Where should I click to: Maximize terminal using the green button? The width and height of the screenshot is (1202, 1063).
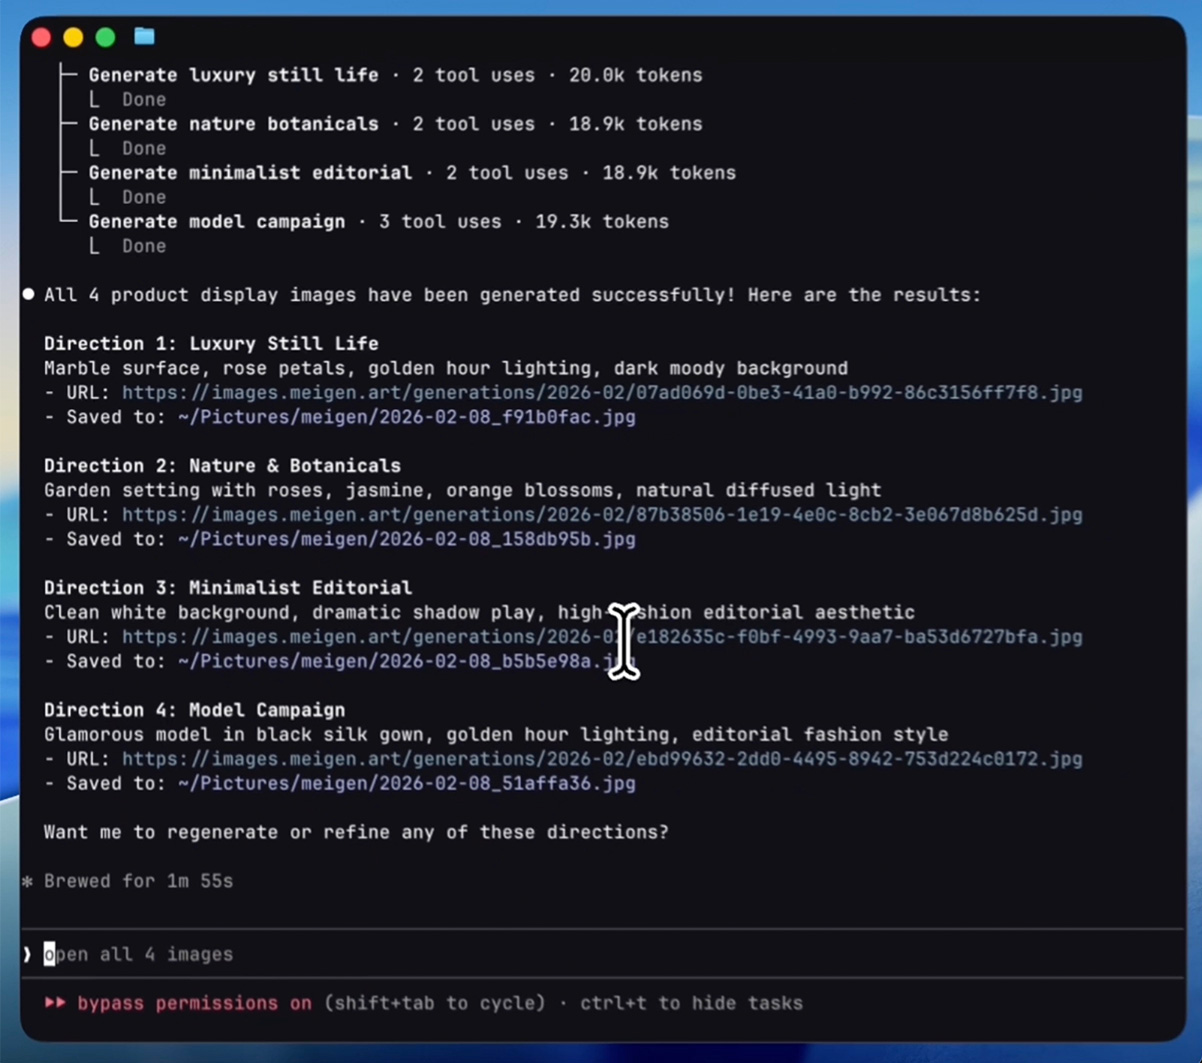point(105,37)
